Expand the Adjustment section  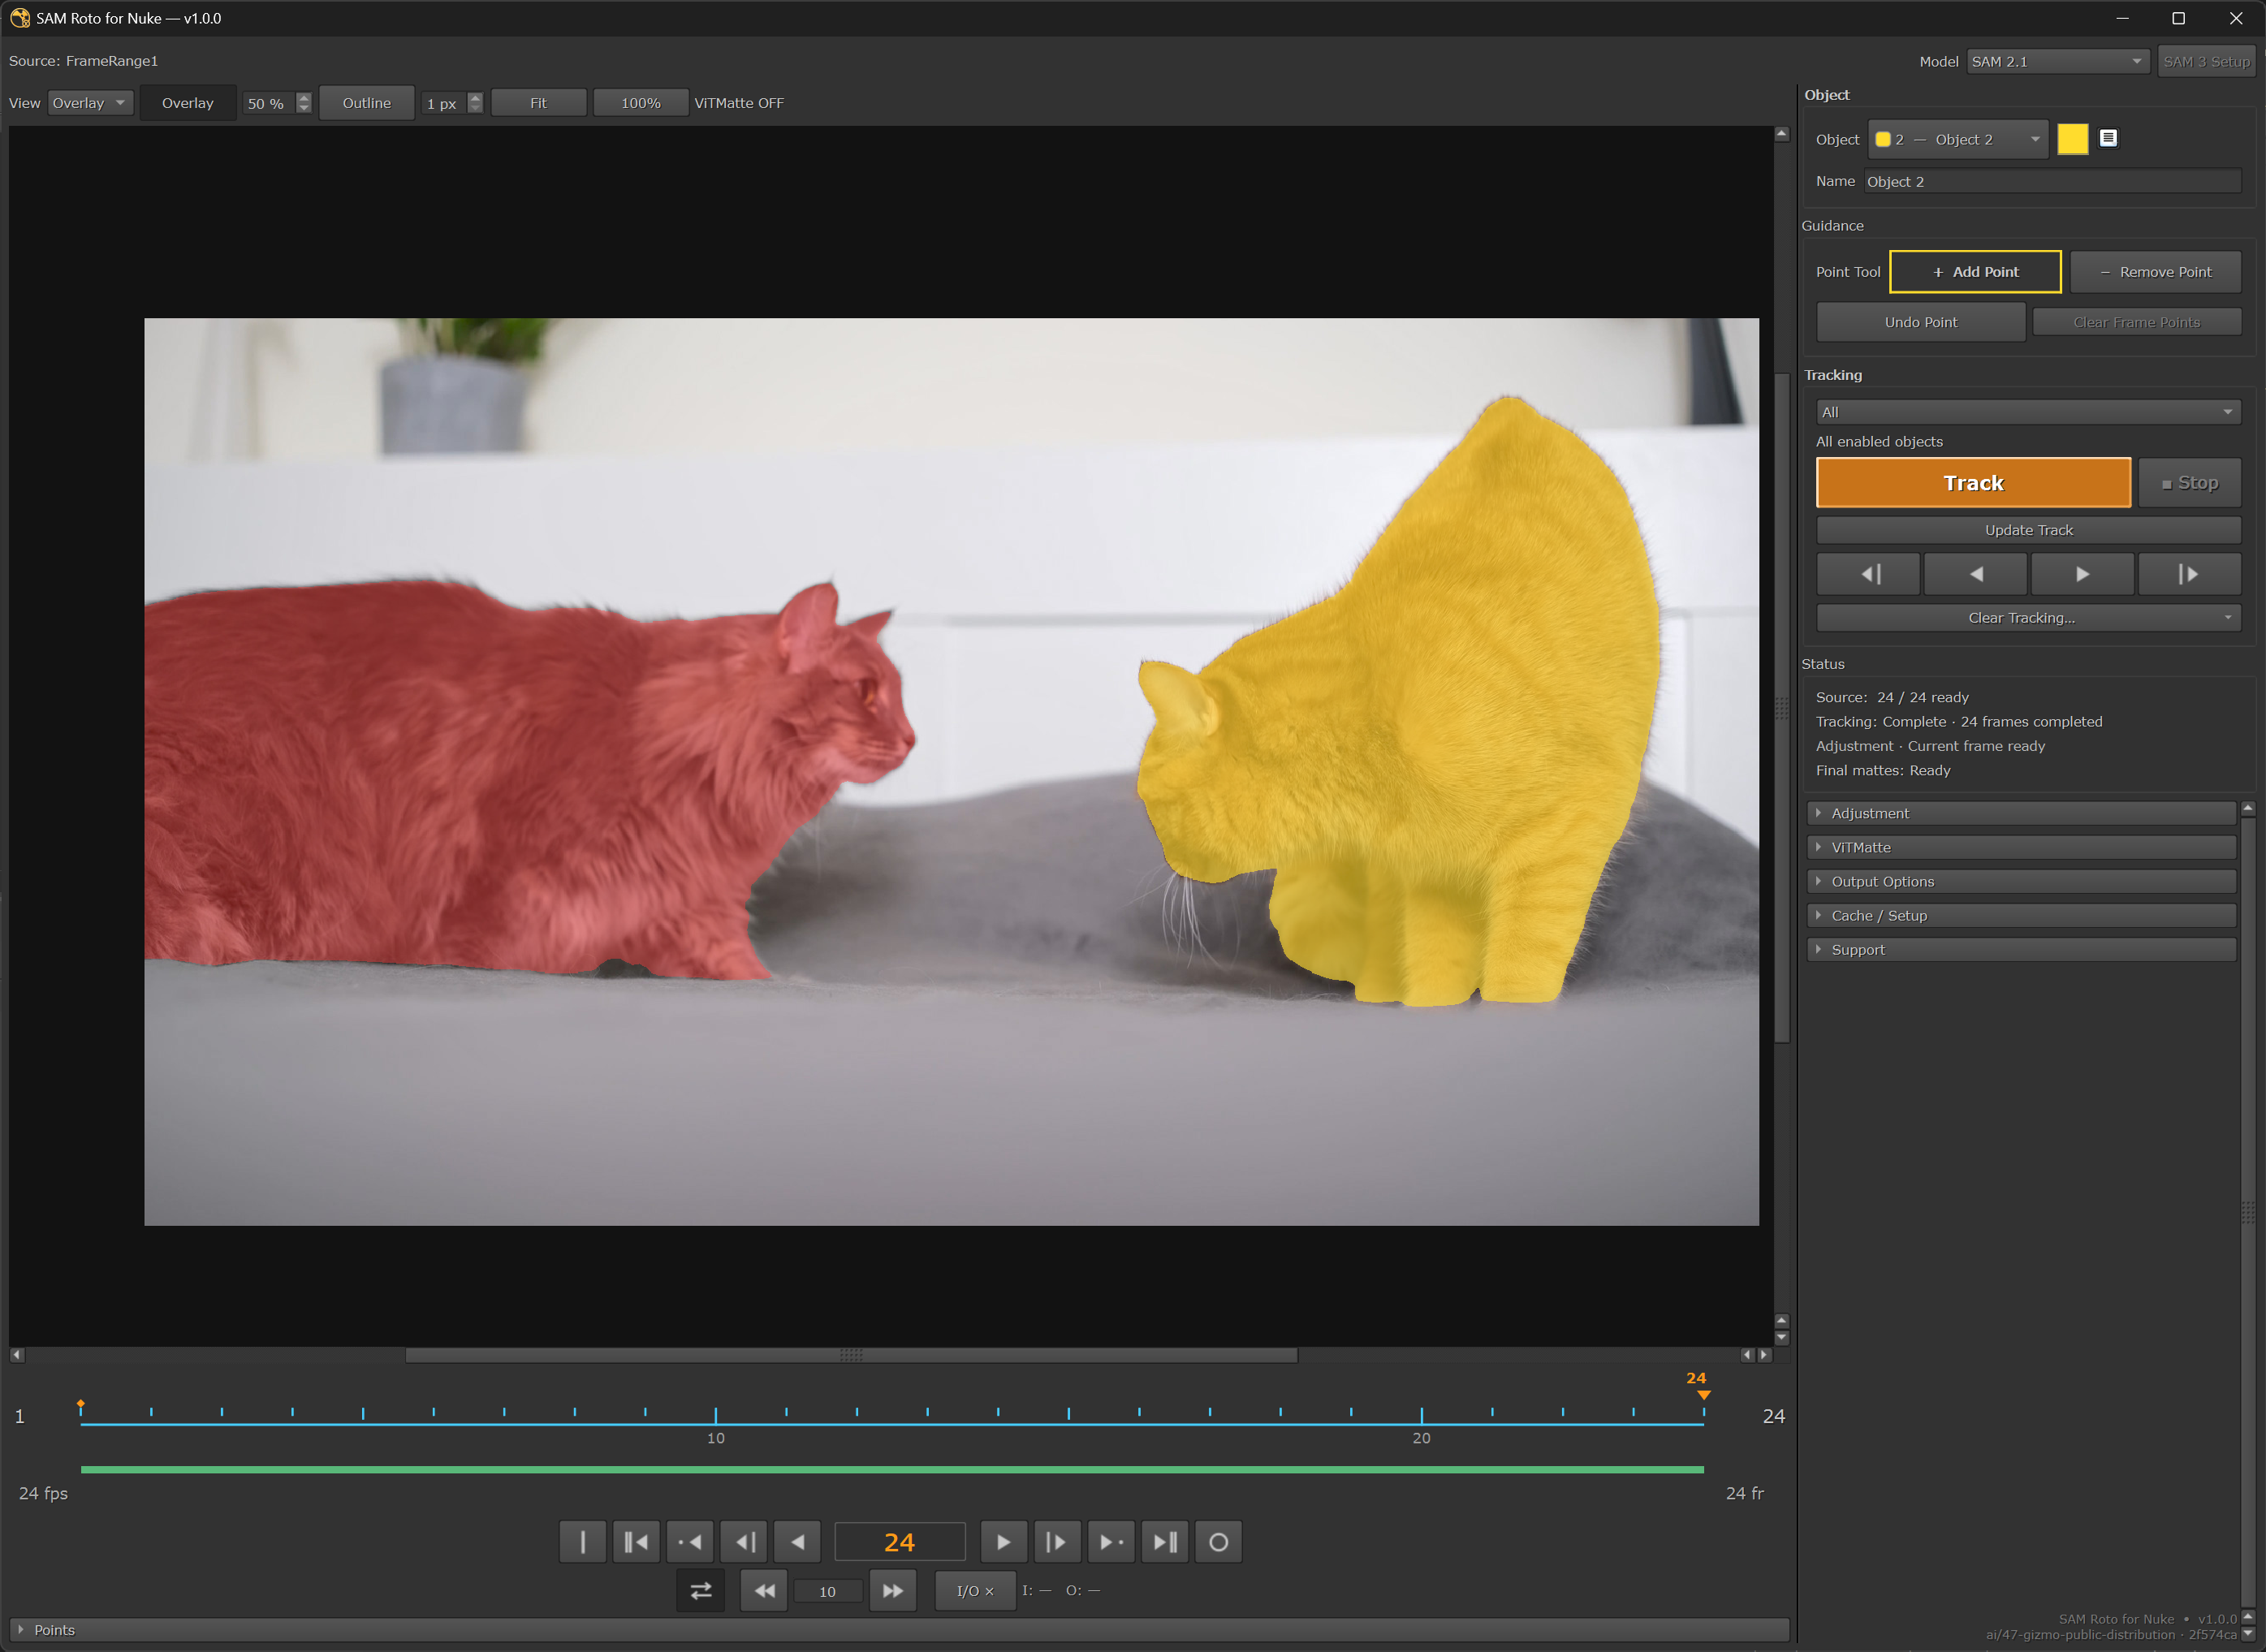[2021, 813]
